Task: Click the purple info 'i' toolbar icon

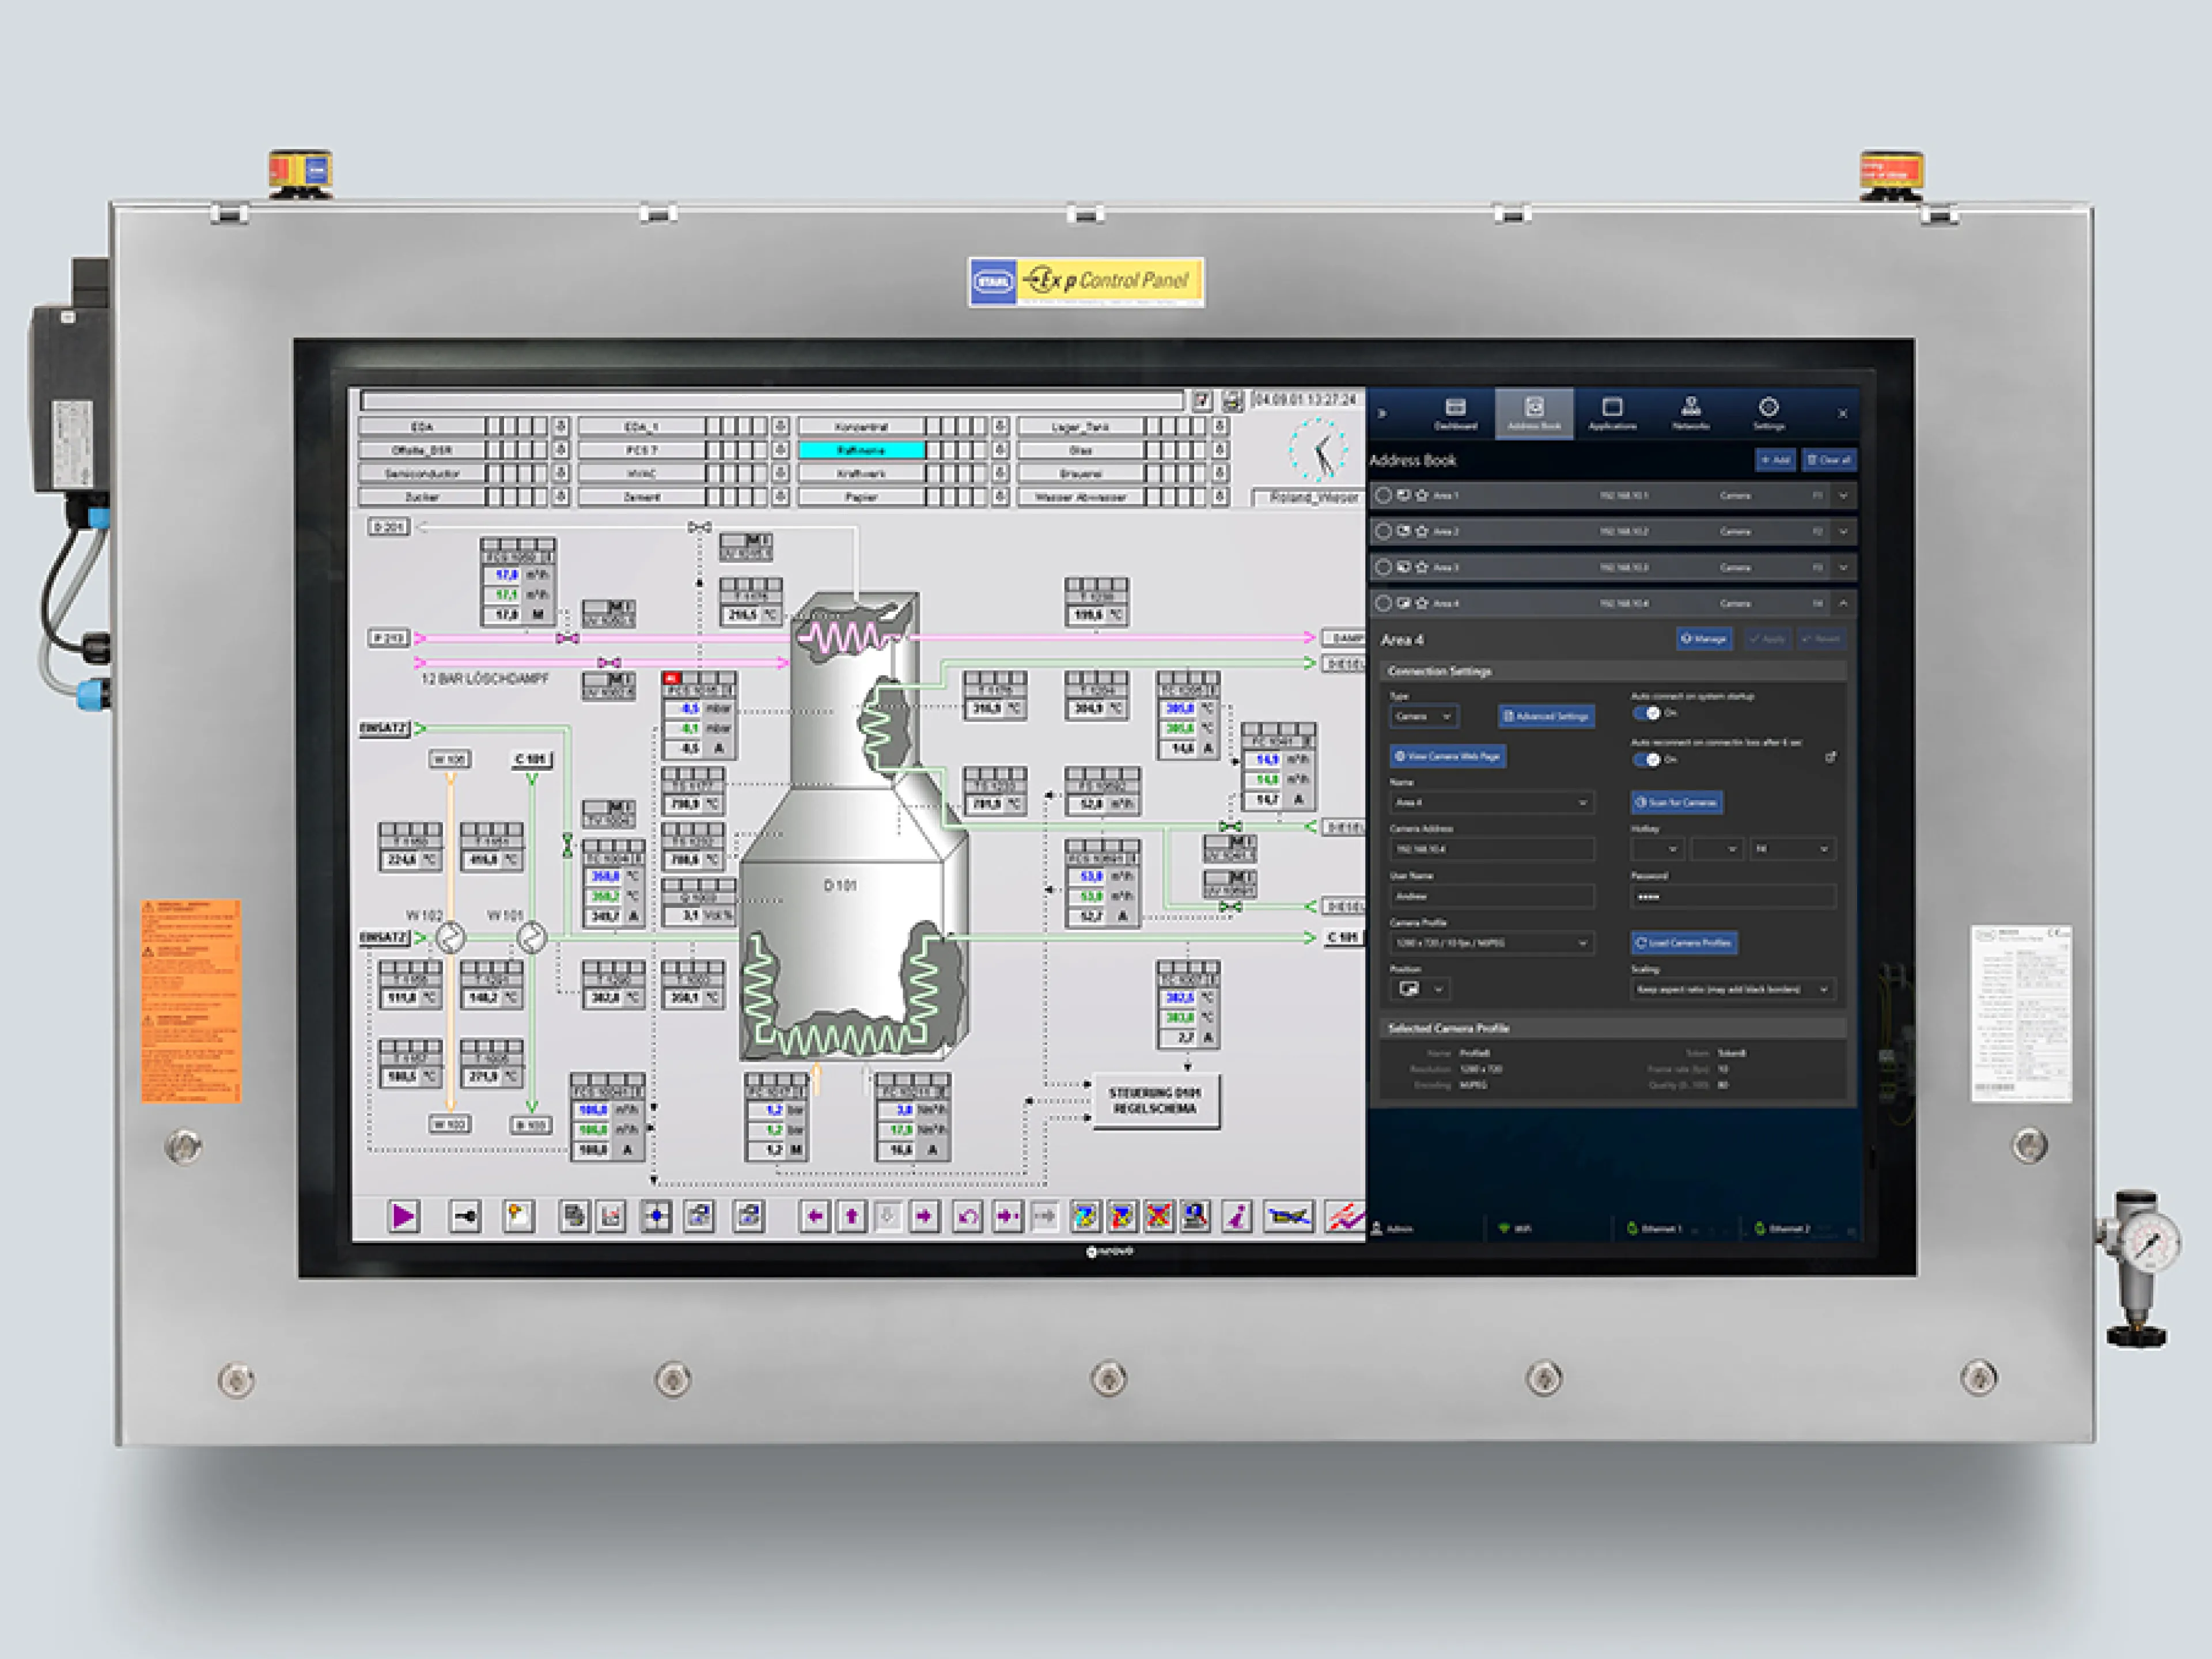Action: coord(1238,1216)
